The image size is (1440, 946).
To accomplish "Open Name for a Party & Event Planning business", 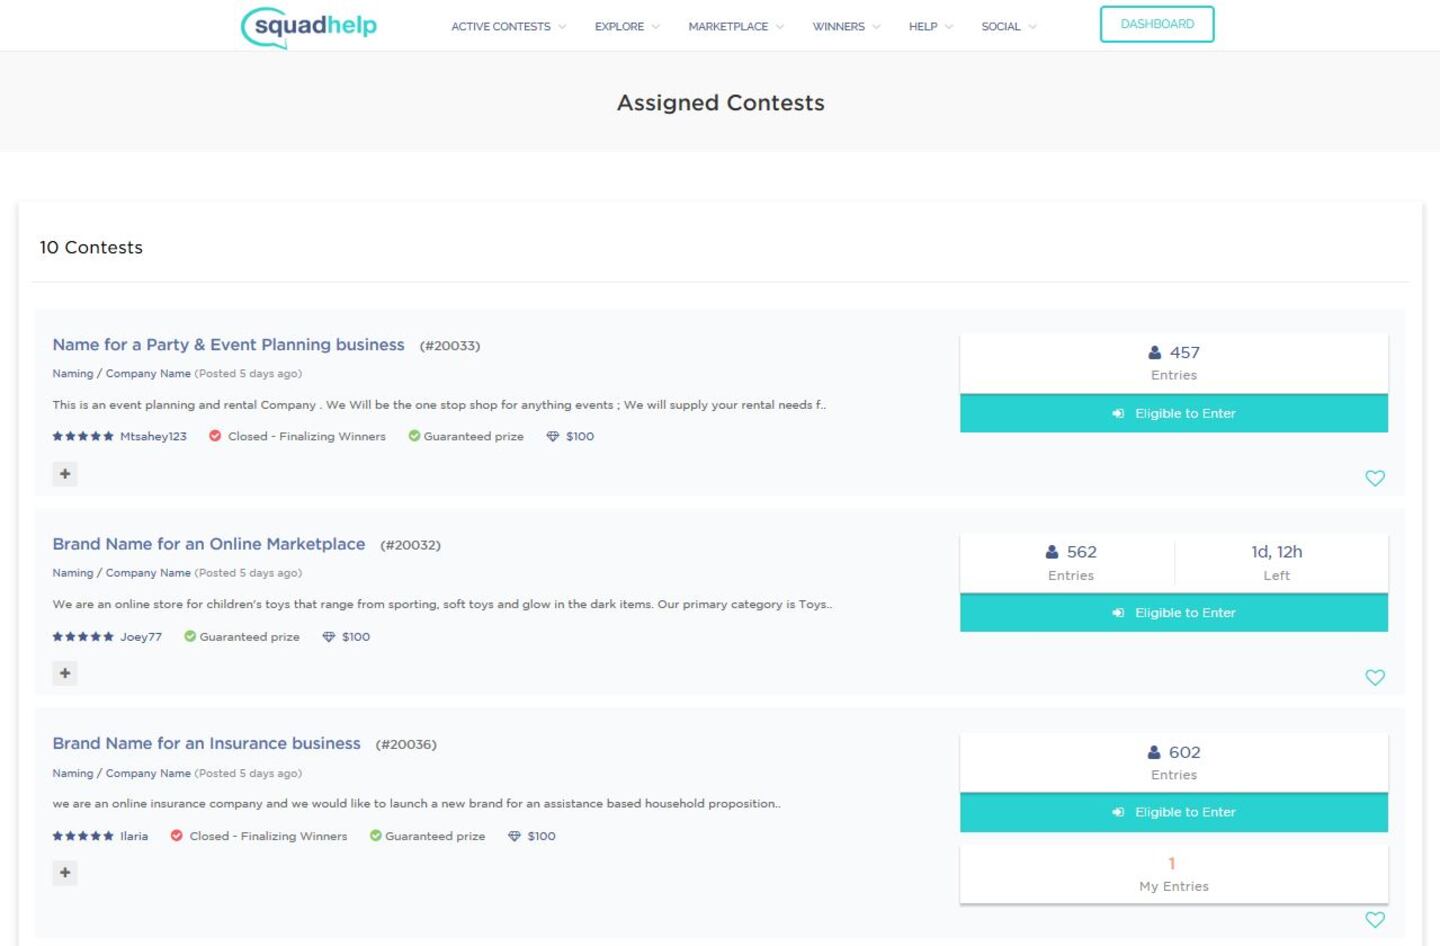I will pos(228,344).
